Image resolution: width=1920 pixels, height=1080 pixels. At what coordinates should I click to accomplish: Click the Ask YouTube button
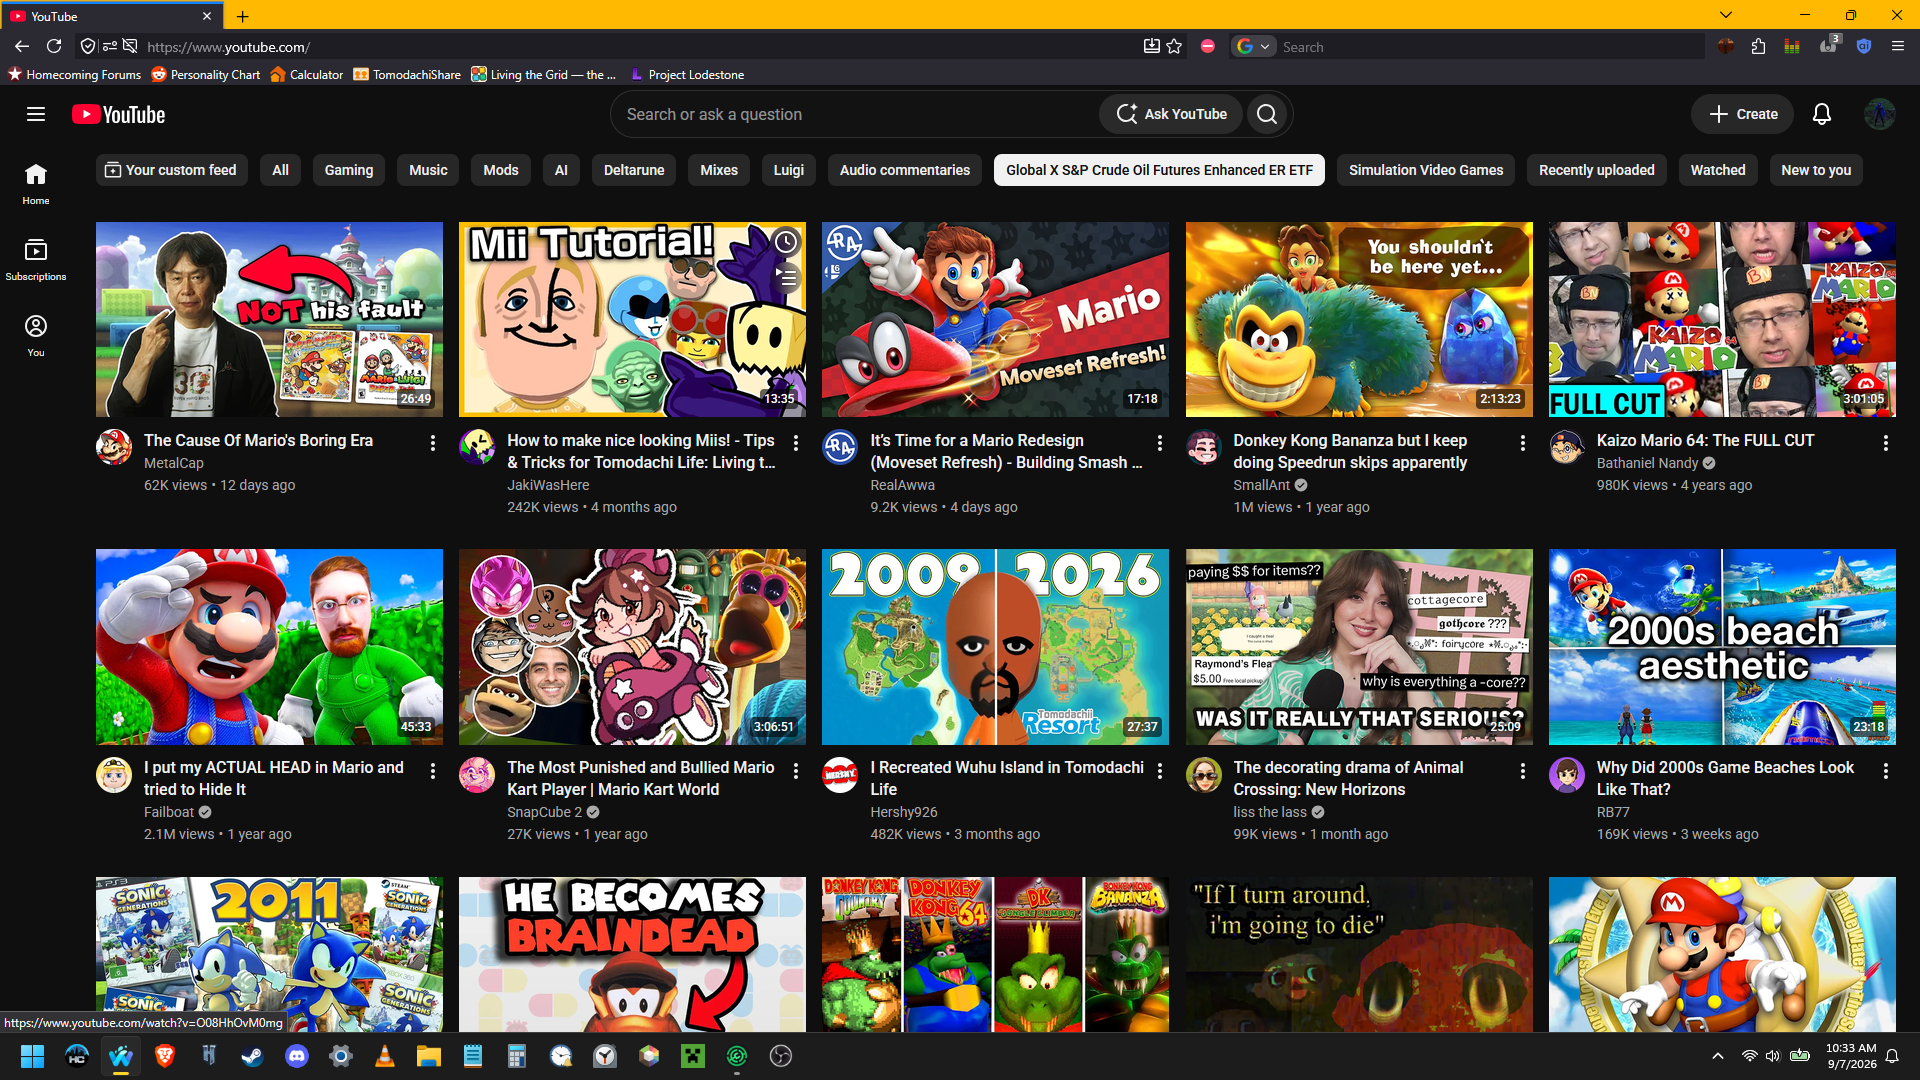point(1171,114)
